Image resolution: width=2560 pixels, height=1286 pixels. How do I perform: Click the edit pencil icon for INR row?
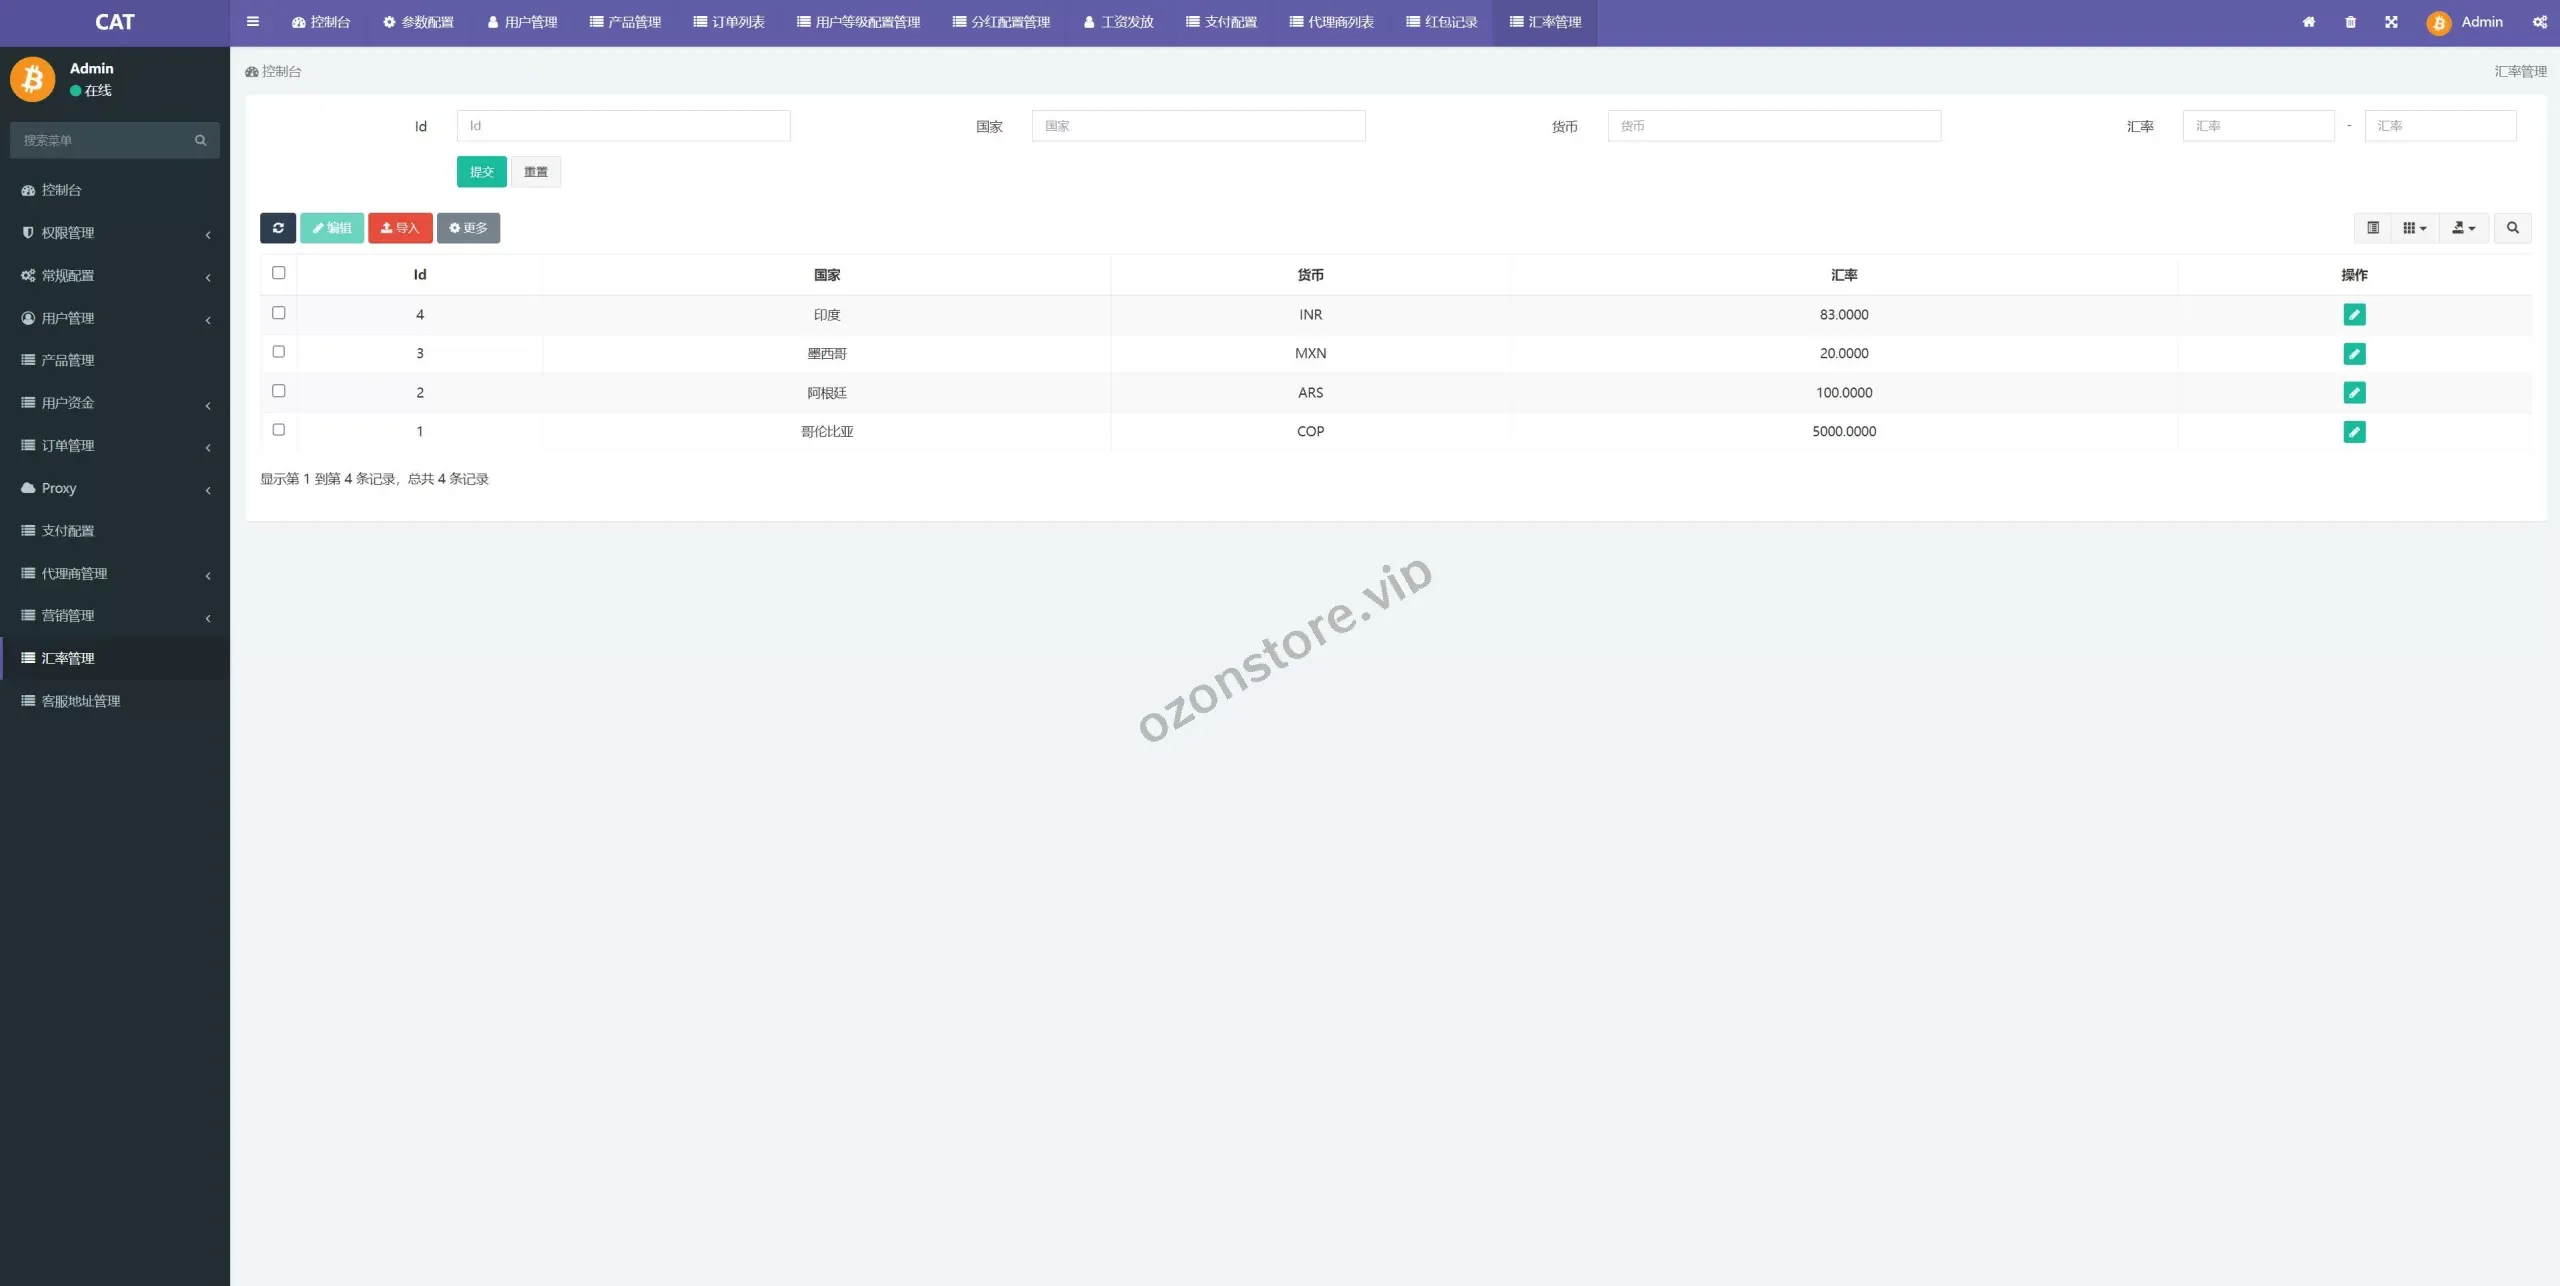(x=2354, y=315)
